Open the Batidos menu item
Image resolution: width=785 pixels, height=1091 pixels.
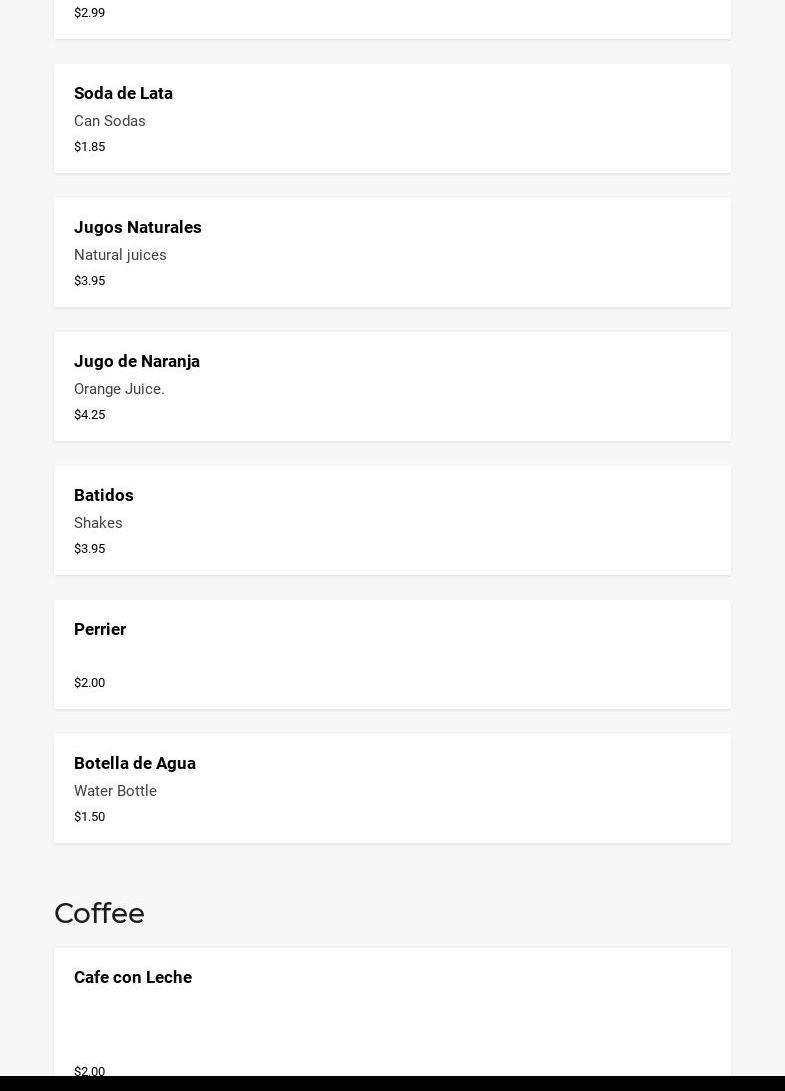[104, 495]
